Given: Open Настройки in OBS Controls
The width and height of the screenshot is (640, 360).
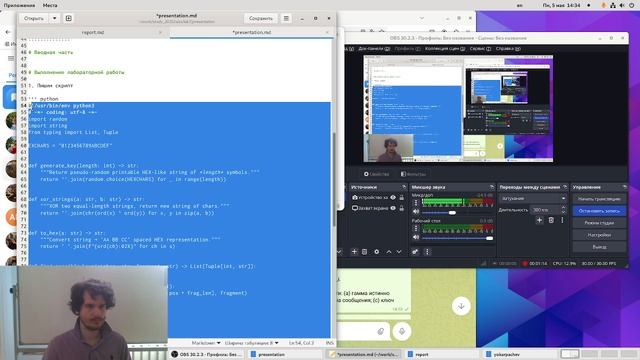Looking at the screenshot, I should click(599, 235).
